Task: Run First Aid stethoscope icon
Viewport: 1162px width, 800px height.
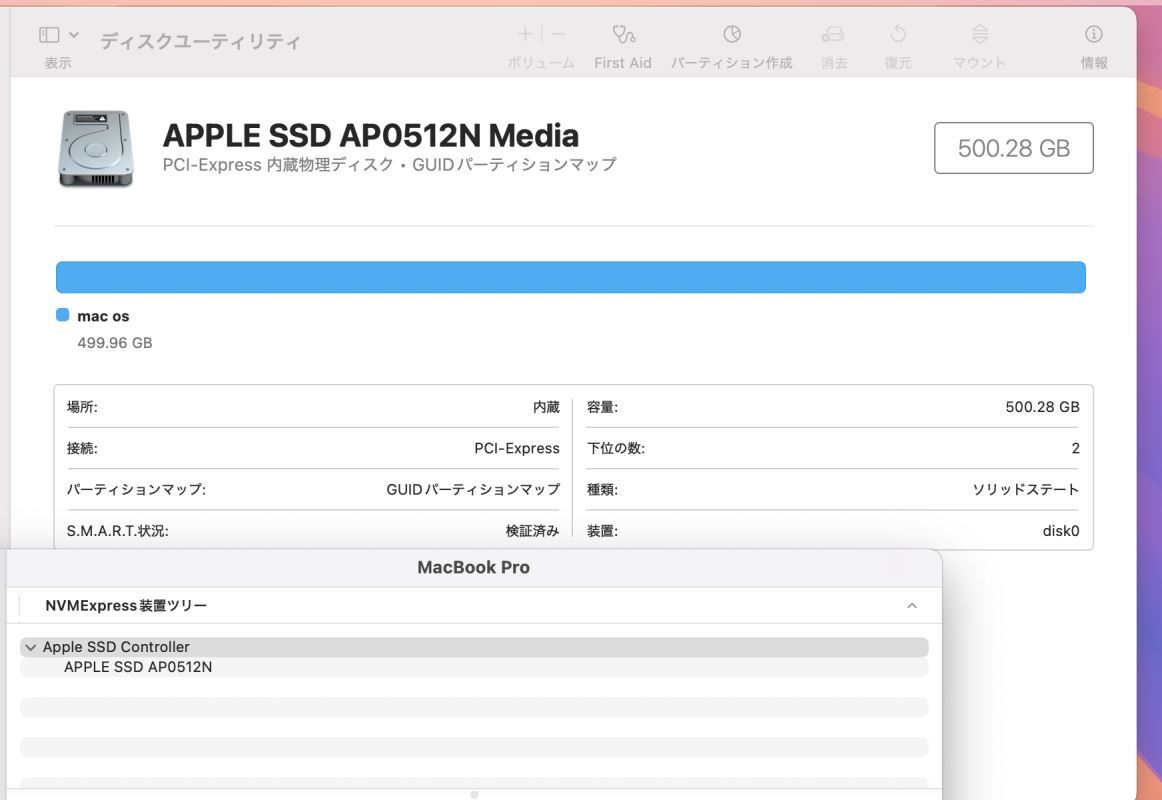Action: point(623,34)
